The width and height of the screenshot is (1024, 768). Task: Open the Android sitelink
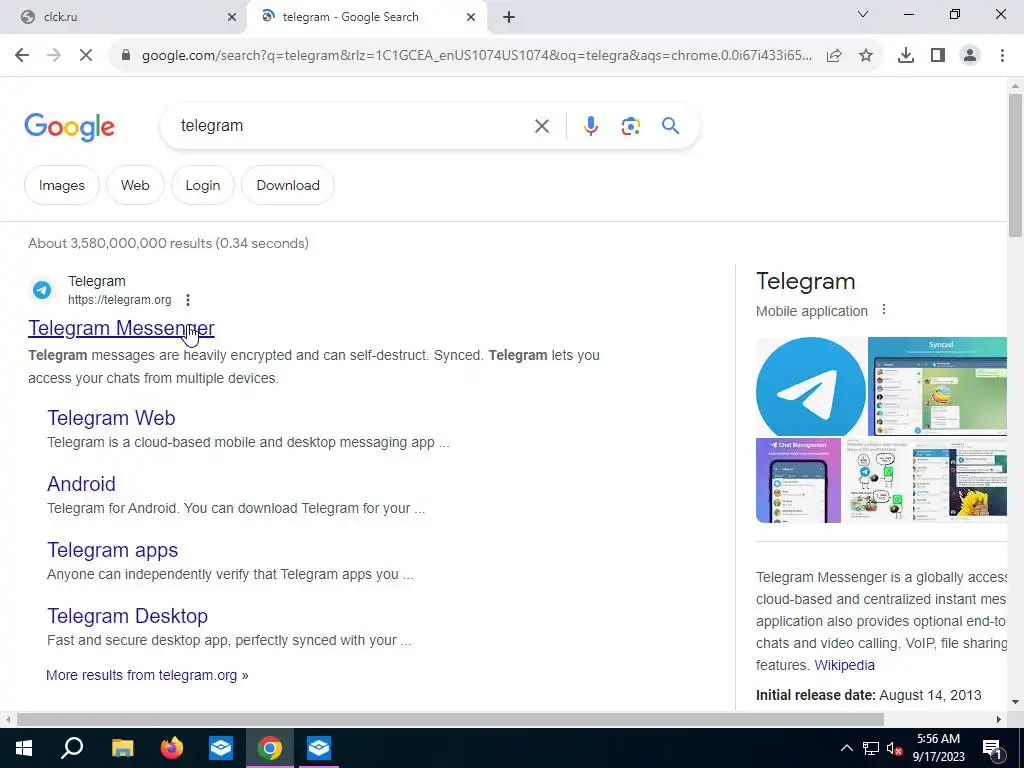(x=81, y=484)
